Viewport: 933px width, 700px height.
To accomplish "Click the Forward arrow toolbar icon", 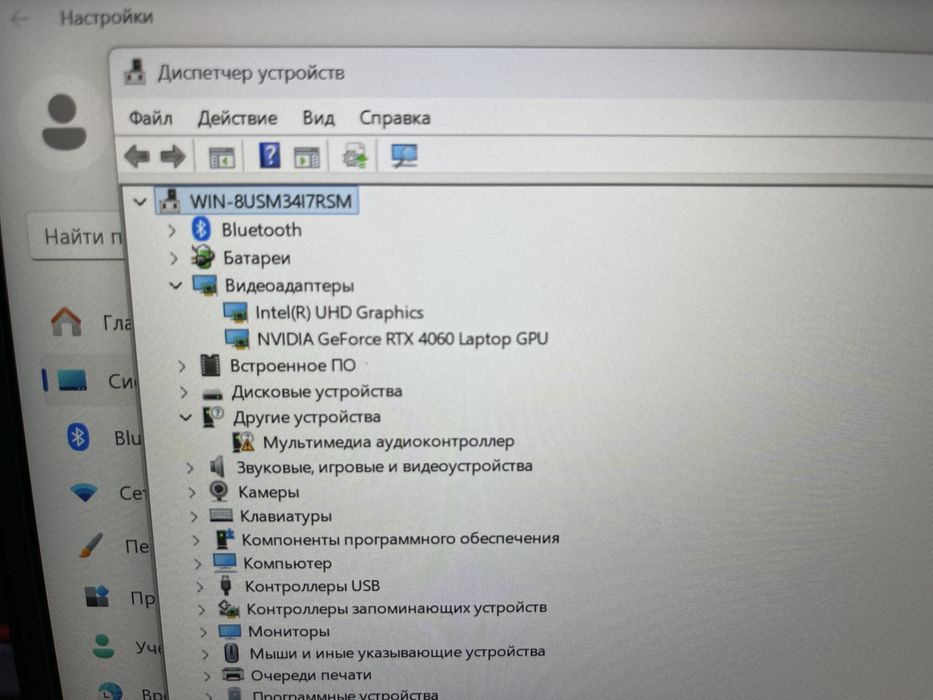I will 173,157.
